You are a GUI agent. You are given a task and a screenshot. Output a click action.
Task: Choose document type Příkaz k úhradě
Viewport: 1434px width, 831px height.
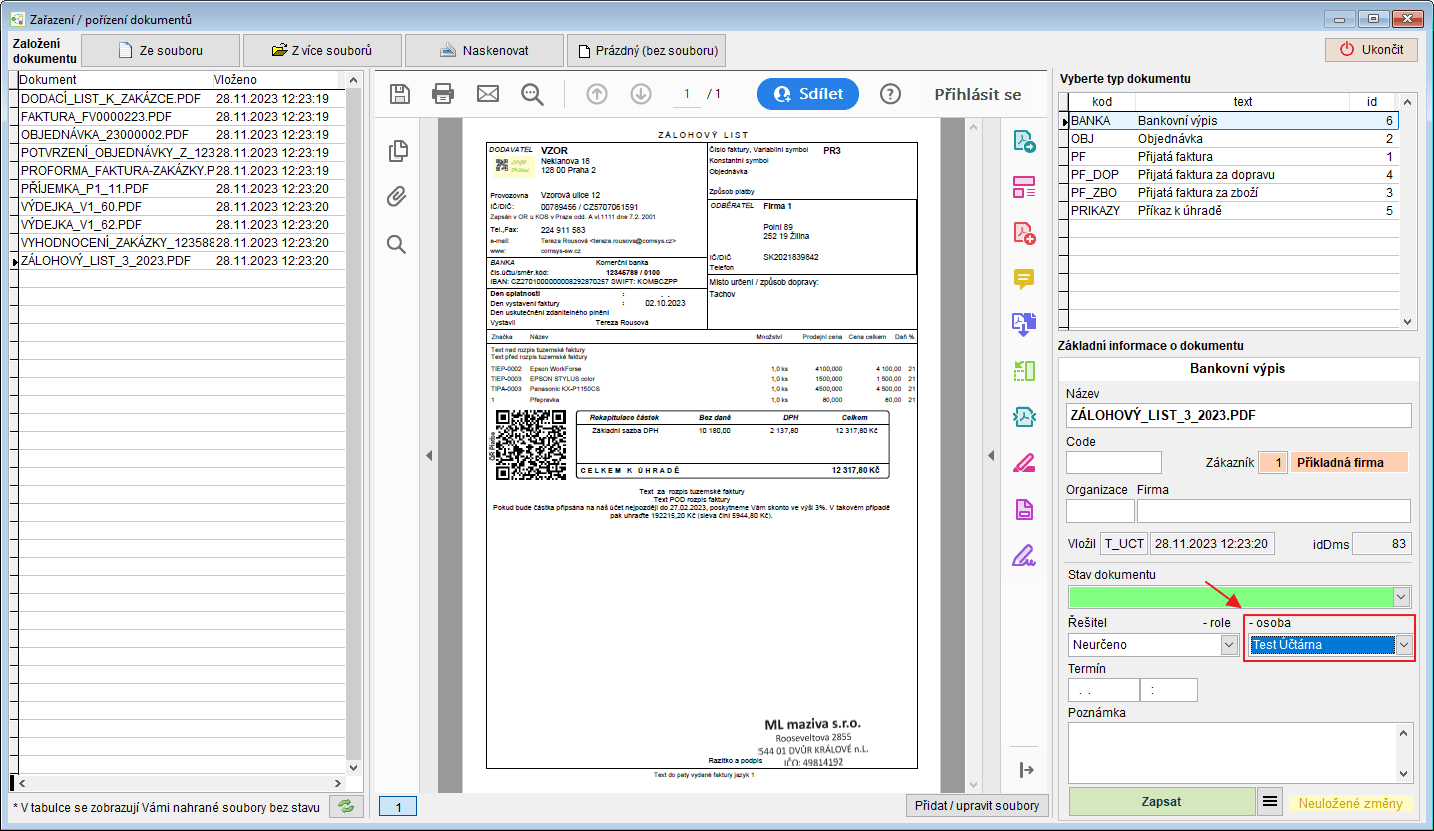1234,210
